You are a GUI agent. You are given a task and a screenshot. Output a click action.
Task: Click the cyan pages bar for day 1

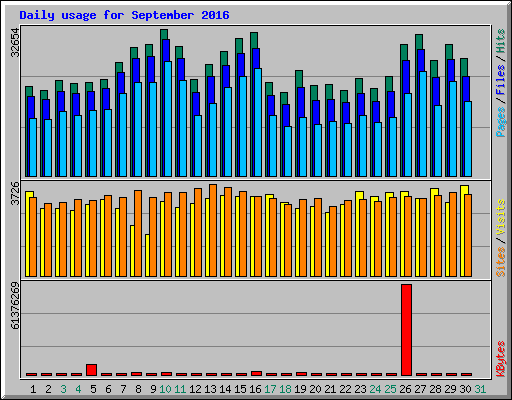pos(33,148)
